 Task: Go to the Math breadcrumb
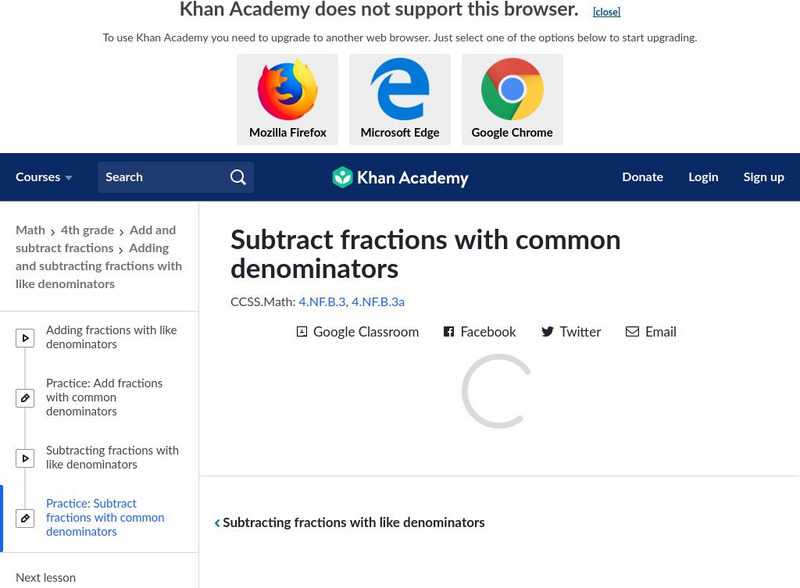click(30, 230)
